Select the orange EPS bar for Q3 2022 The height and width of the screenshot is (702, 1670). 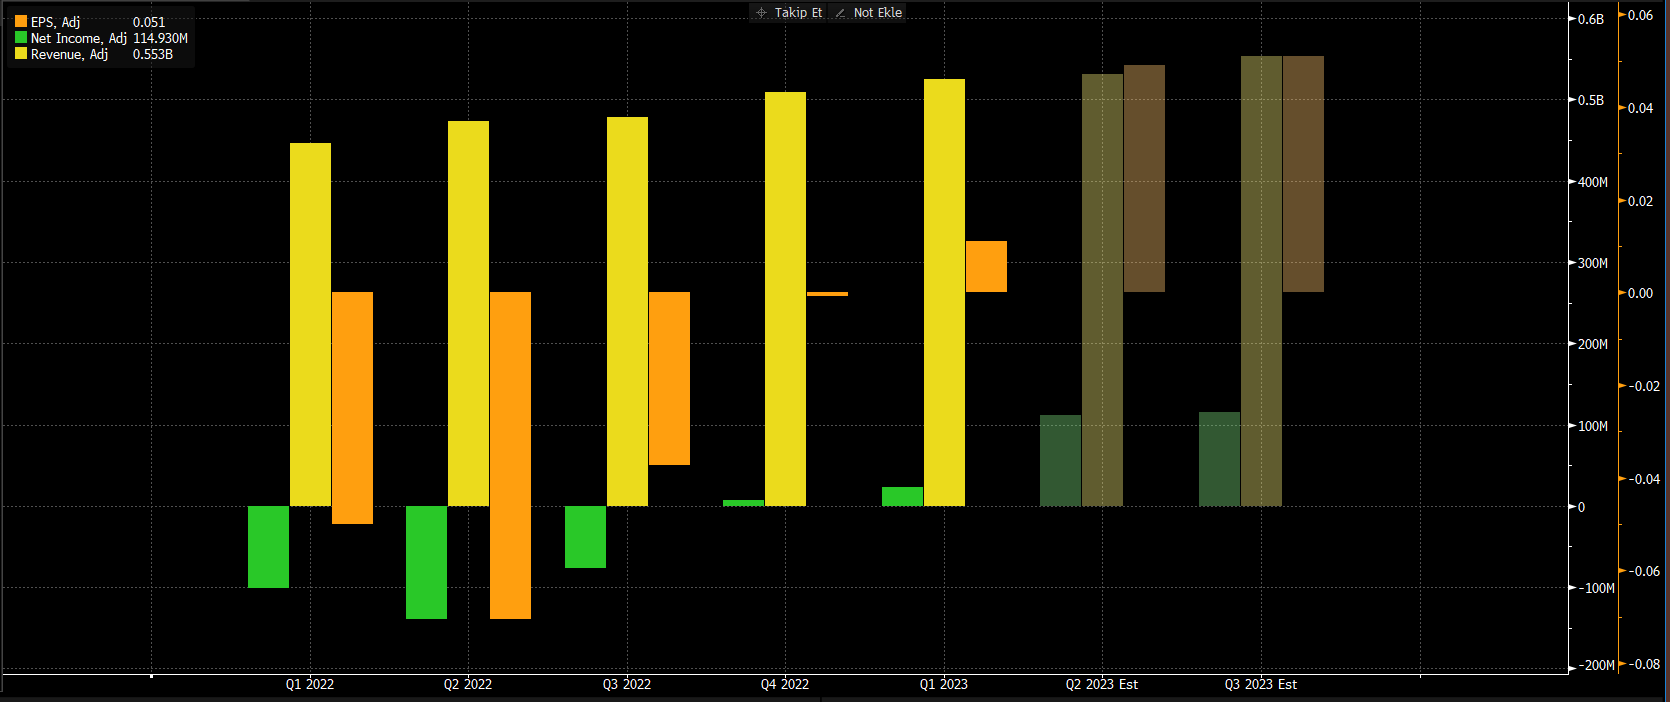click(669, 378)
